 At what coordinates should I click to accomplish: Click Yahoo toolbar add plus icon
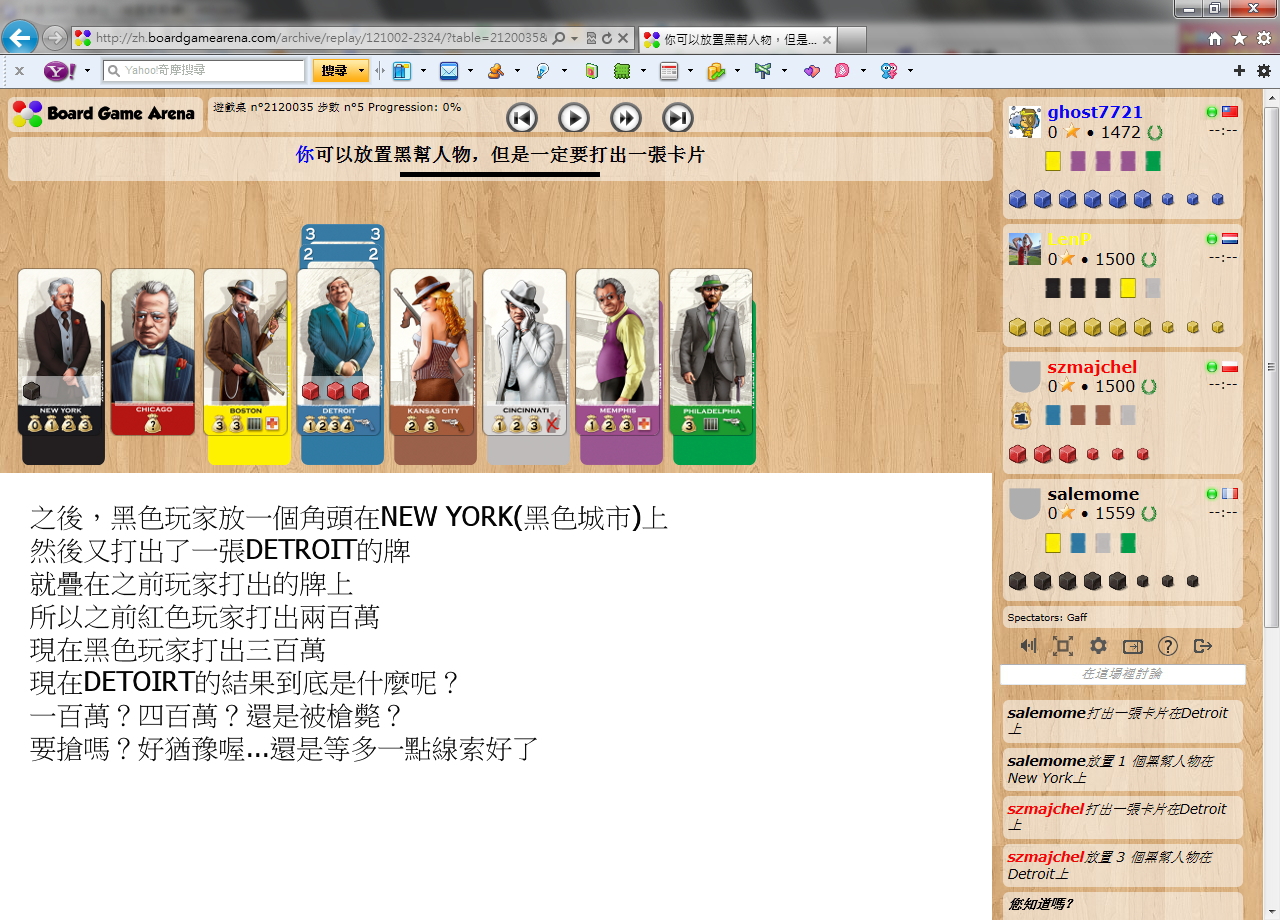(1239, 71)
